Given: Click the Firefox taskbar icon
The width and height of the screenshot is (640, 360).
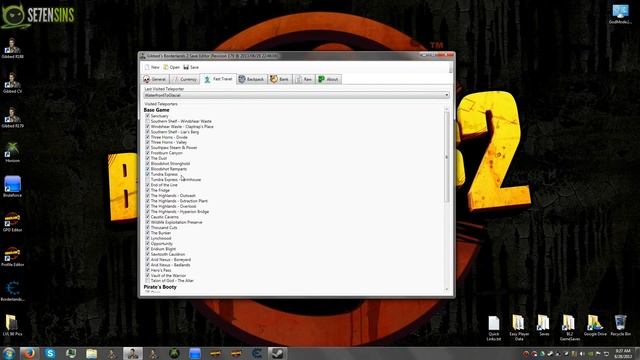Looking at the screenshot, I should coord(29,353).
